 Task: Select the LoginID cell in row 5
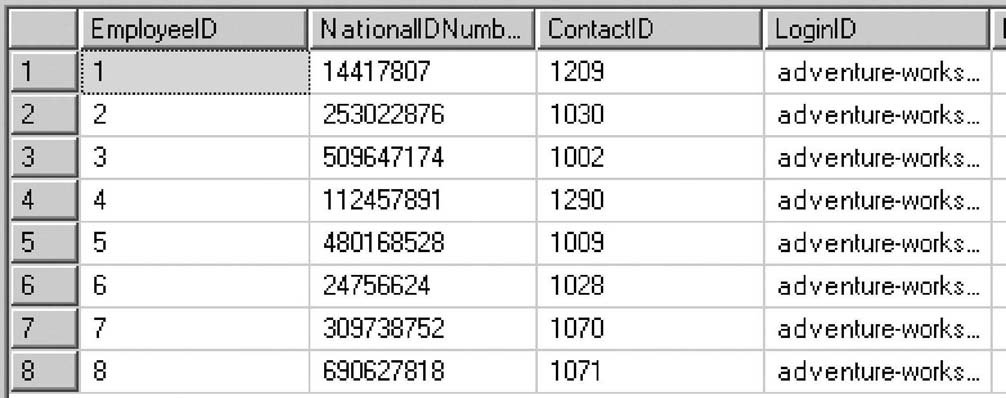878,243
